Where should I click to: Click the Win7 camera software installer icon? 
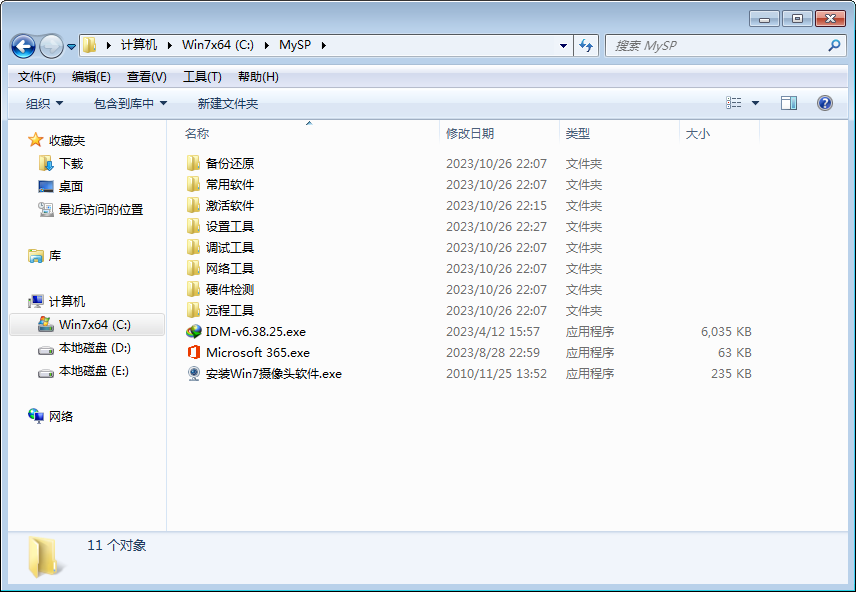[194, 374]
